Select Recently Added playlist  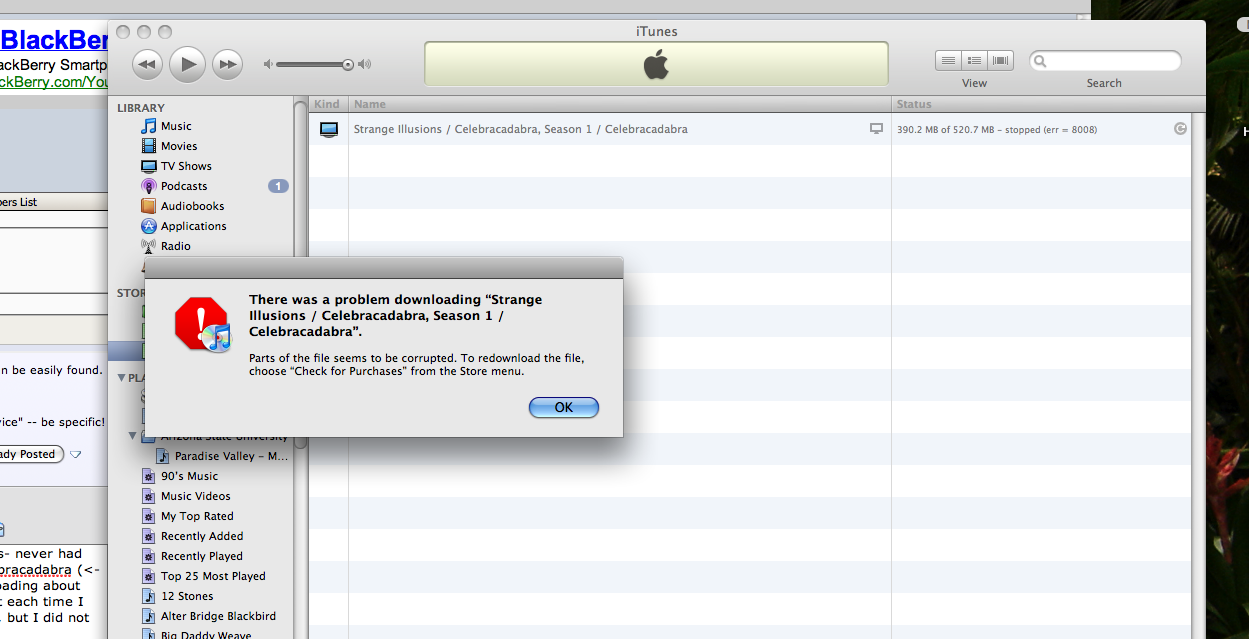coord(202,536)
